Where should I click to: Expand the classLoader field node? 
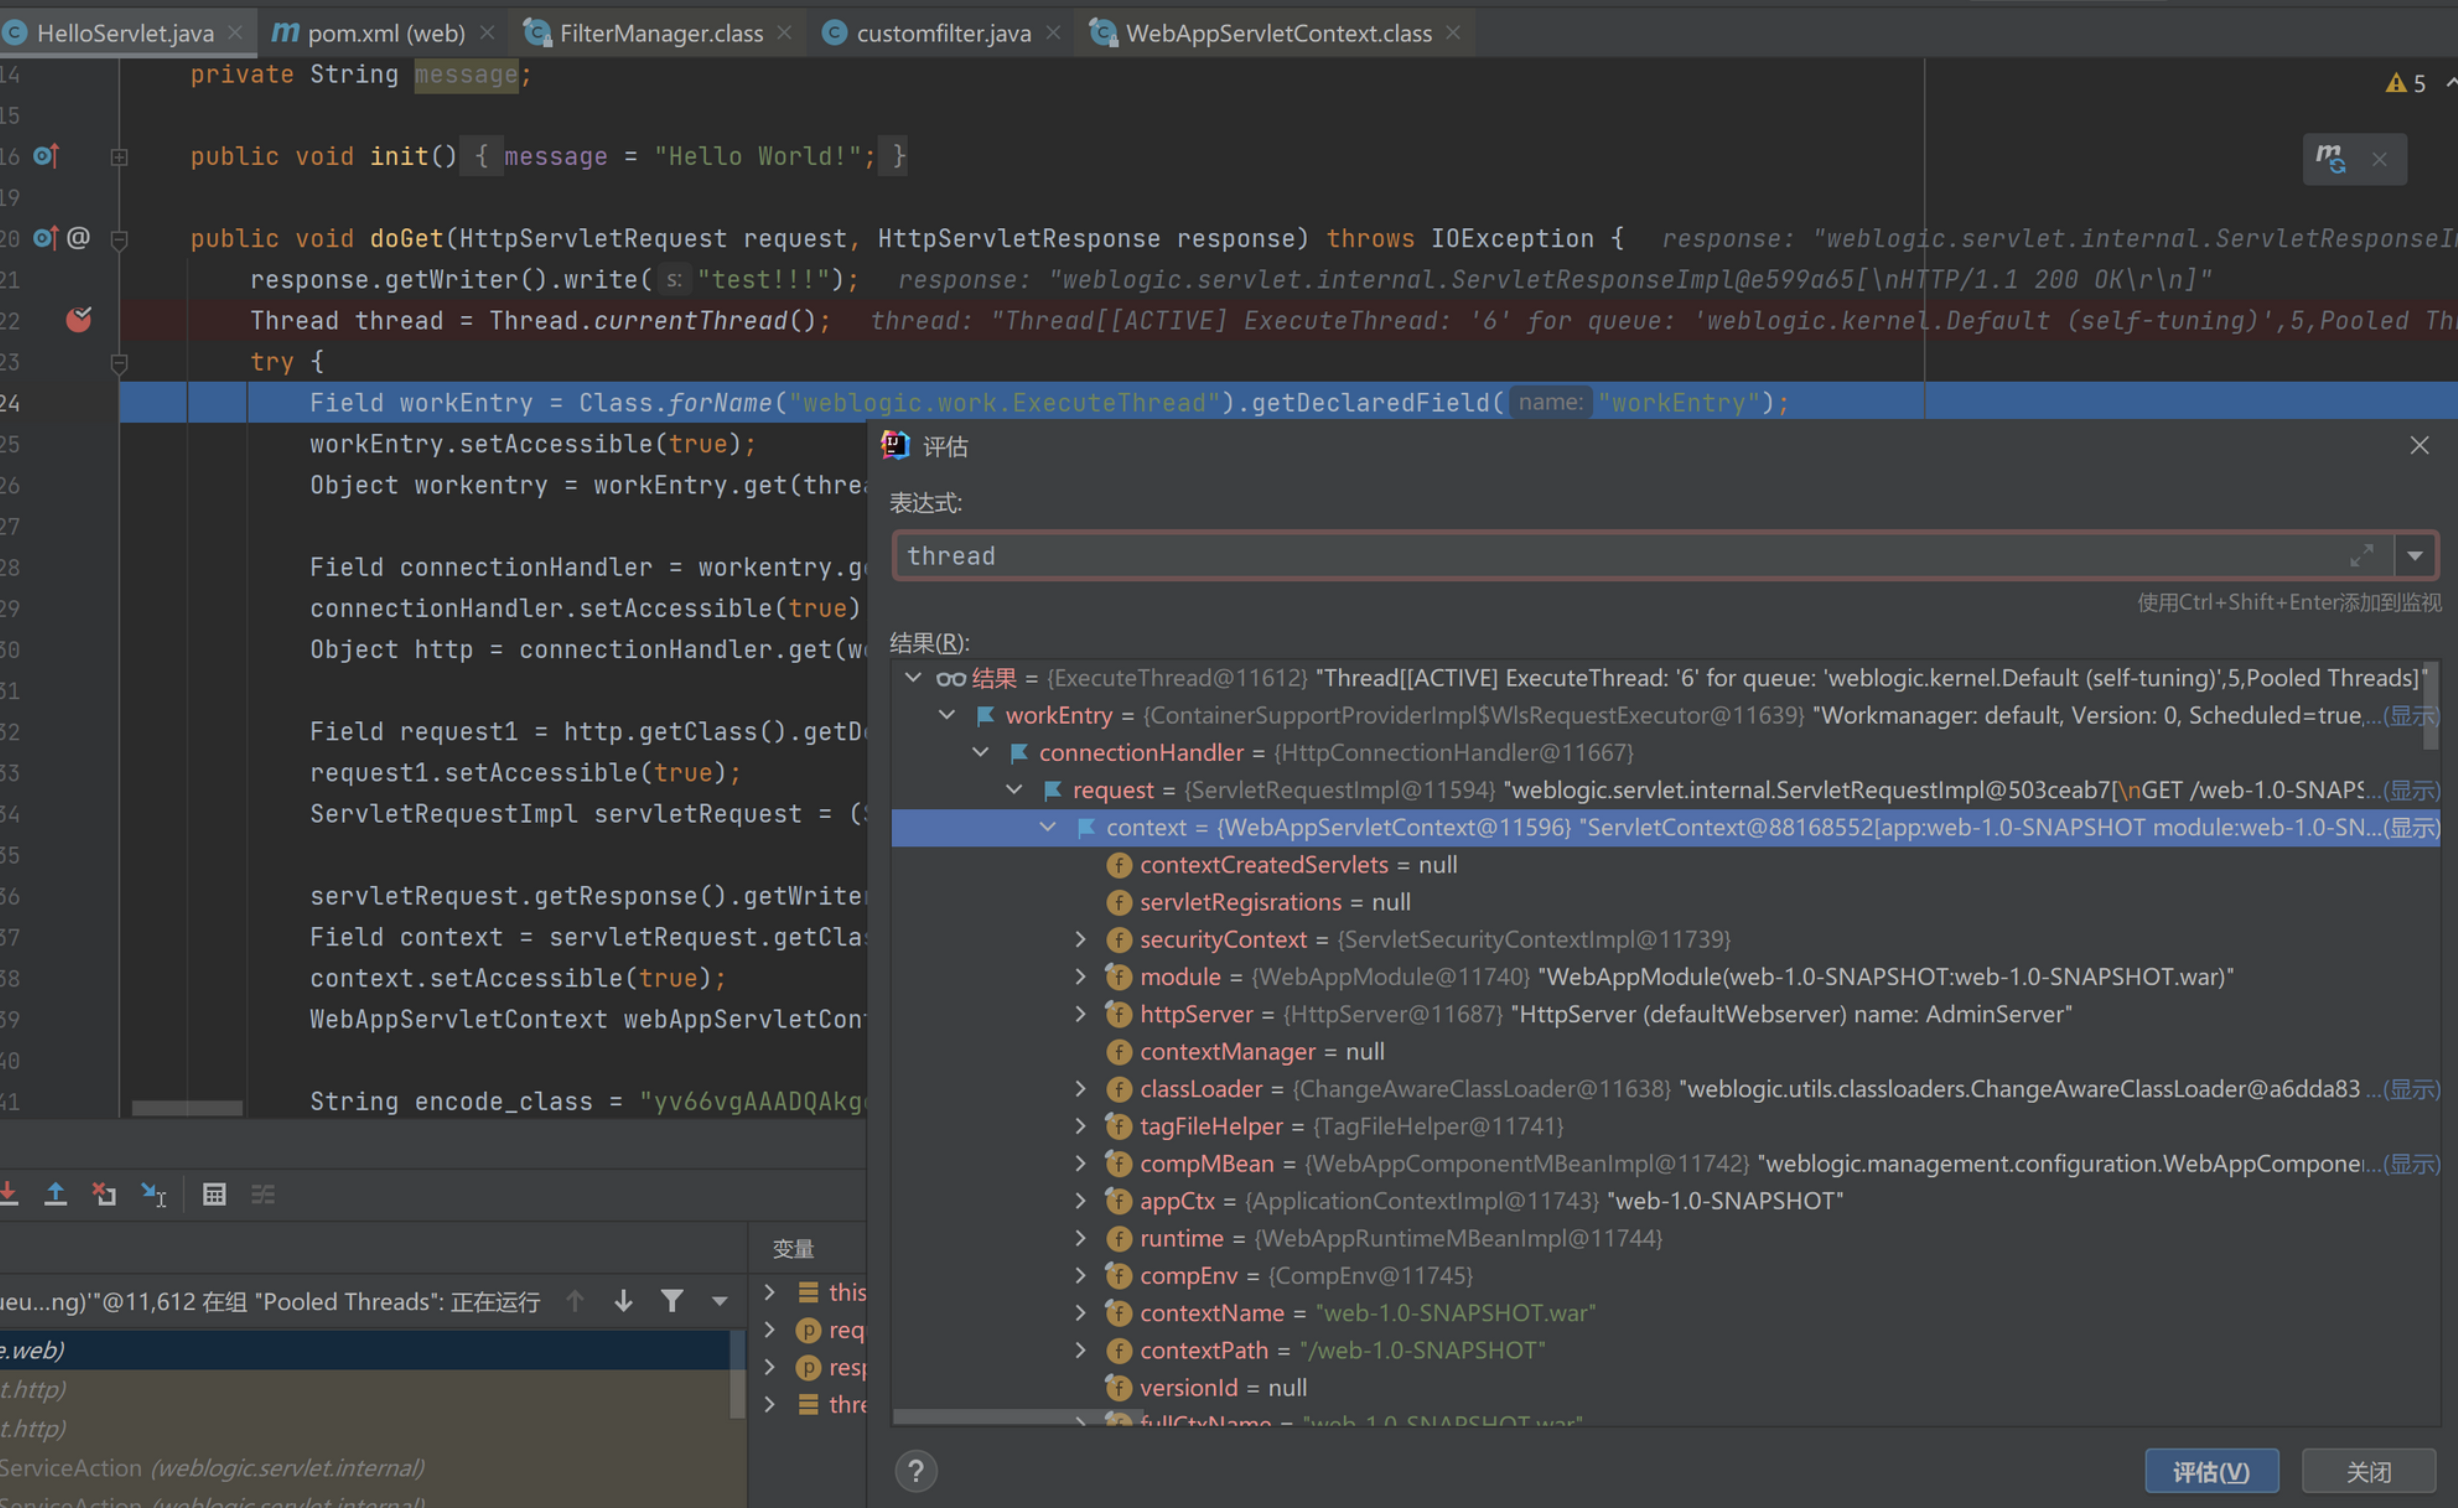coord(1080,1088)
